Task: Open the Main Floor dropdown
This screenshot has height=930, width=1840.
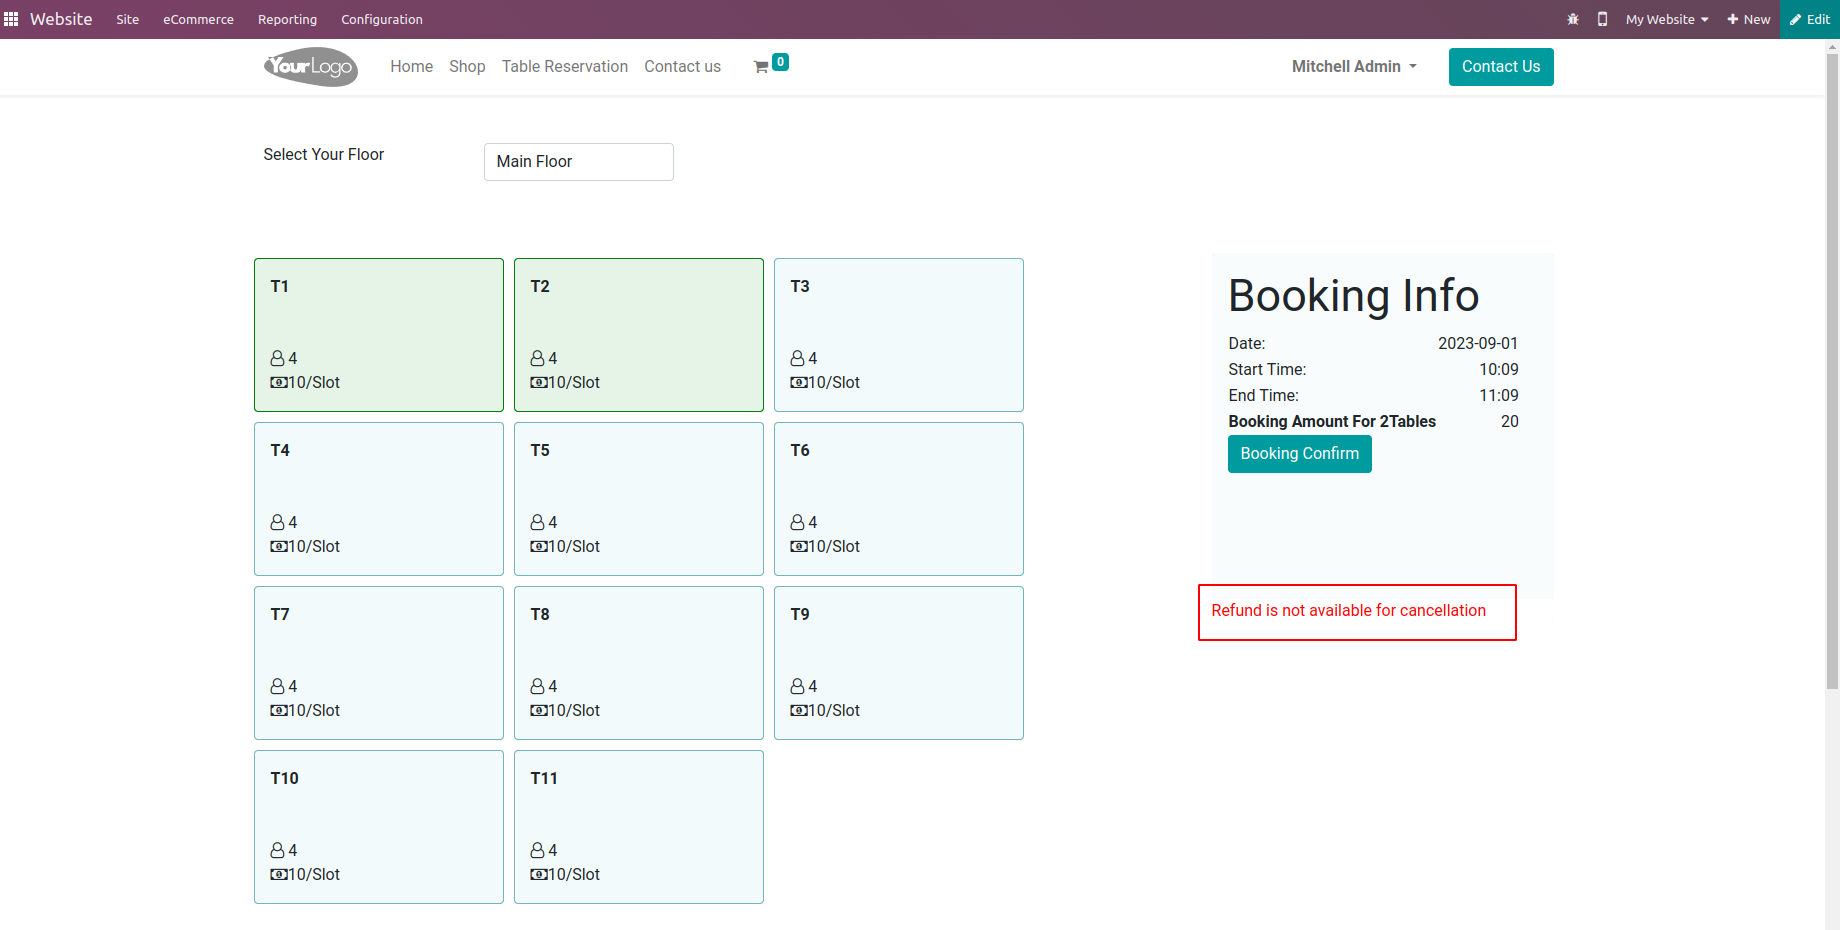Action: coord(578,162)
